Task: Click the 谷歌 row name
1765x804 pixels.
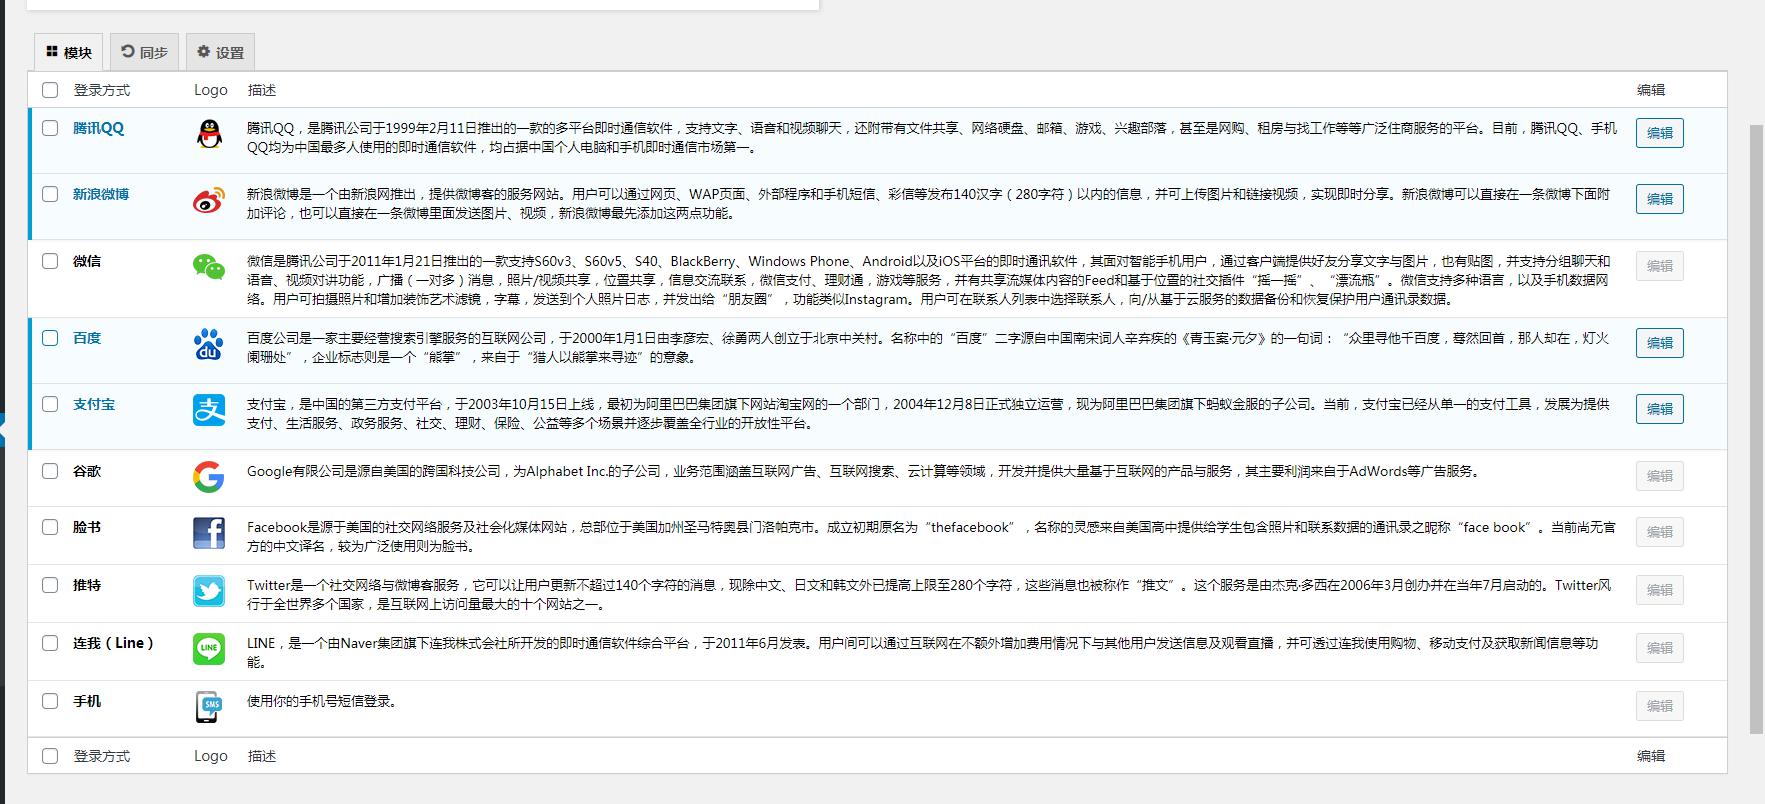Action: point(87,471)
